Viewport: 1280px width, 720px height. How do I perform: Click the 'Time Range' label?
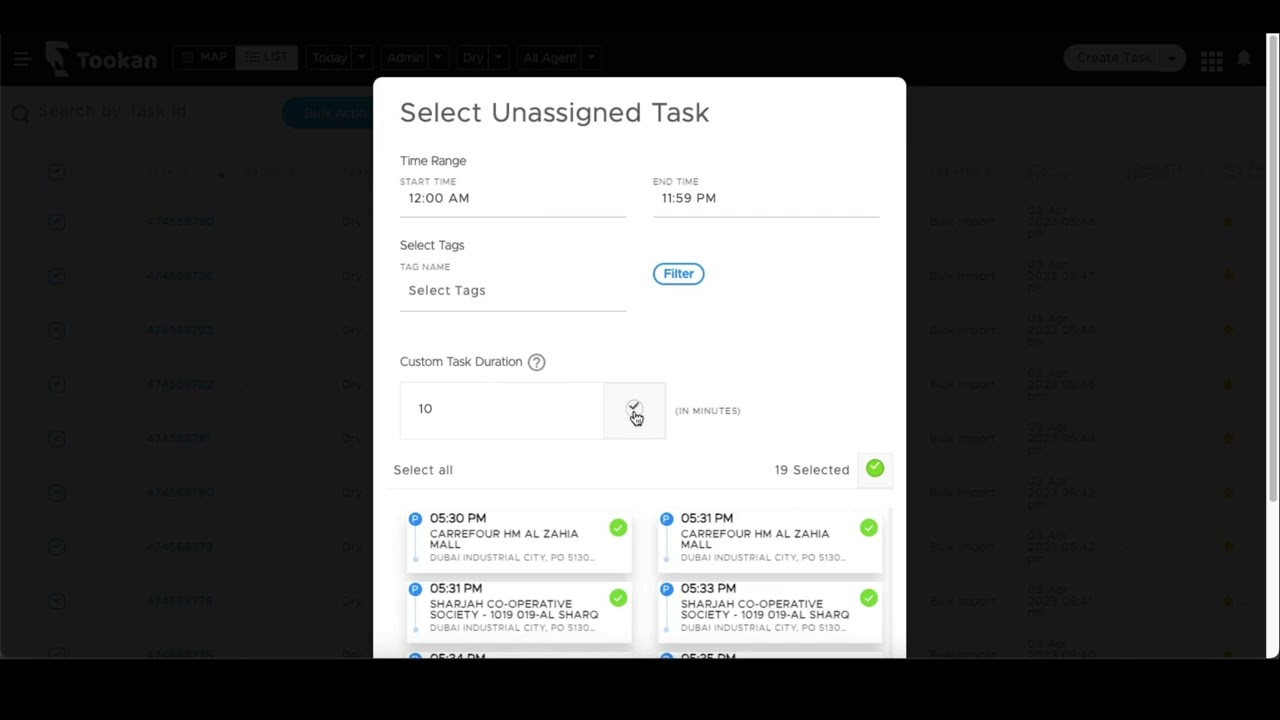[x=433, y=161]
